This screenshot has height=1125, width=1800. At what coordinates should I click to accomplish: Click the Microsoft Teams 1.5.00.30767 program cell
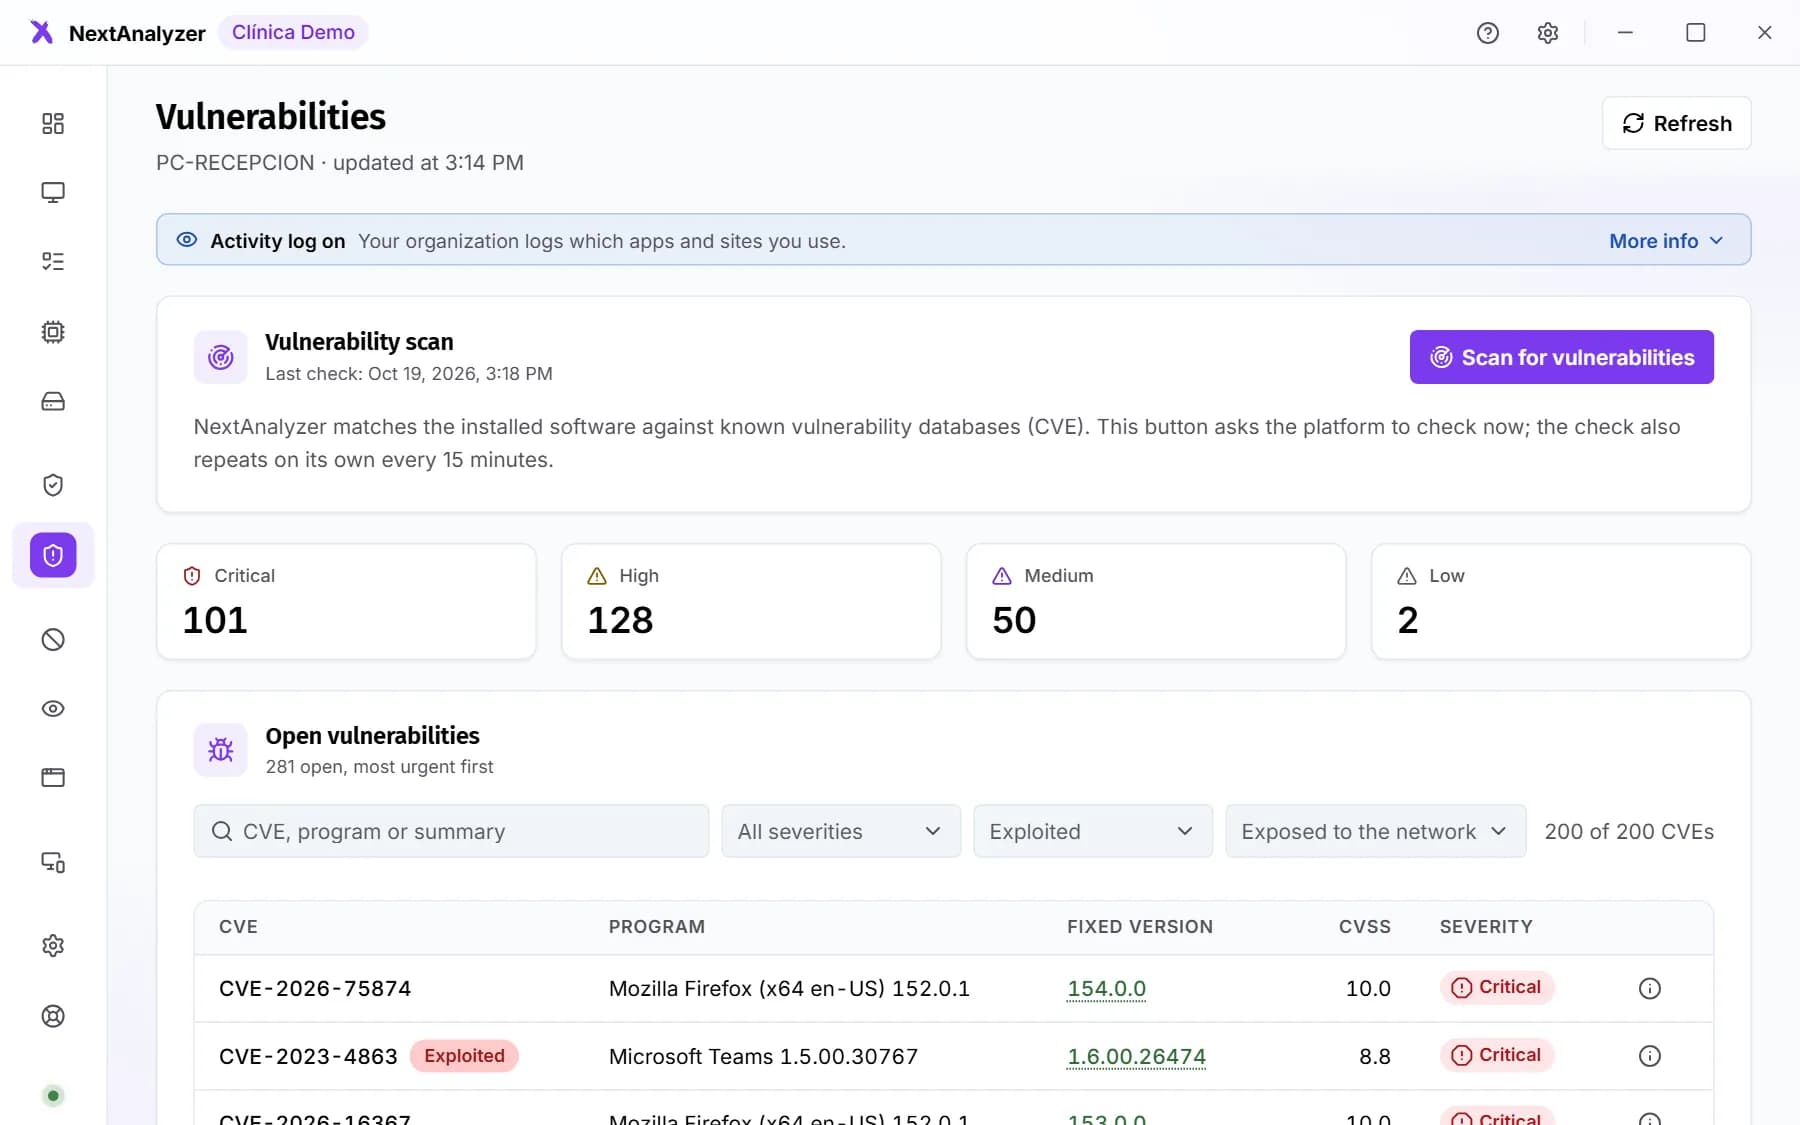pyautogui.click(x=763, y=1056)
